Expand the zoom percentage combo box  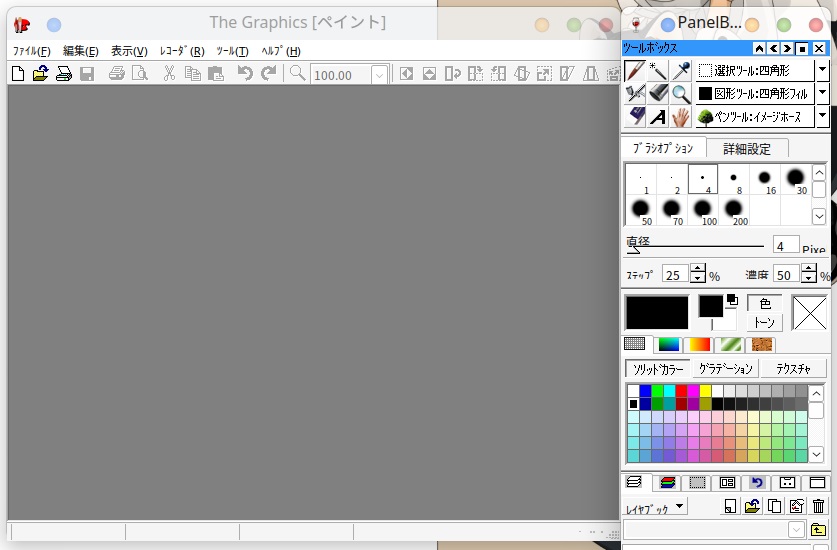point(379,75)
